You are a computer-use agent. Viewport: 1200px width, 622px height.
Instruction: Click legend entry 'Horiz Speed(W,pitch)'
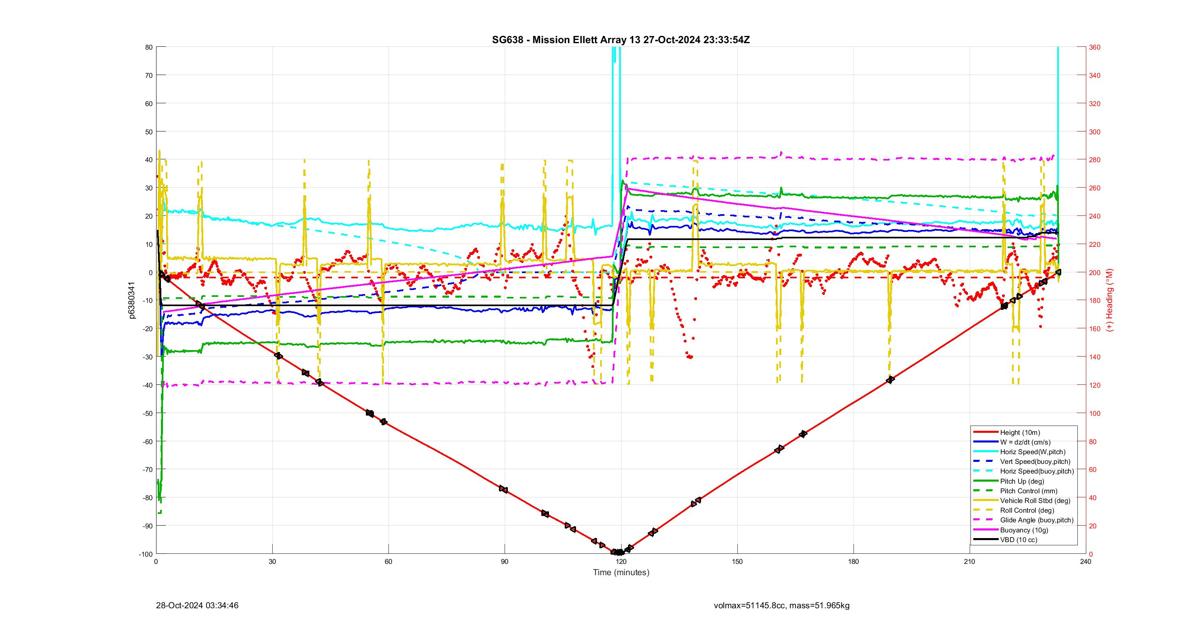pos(1033,452)
